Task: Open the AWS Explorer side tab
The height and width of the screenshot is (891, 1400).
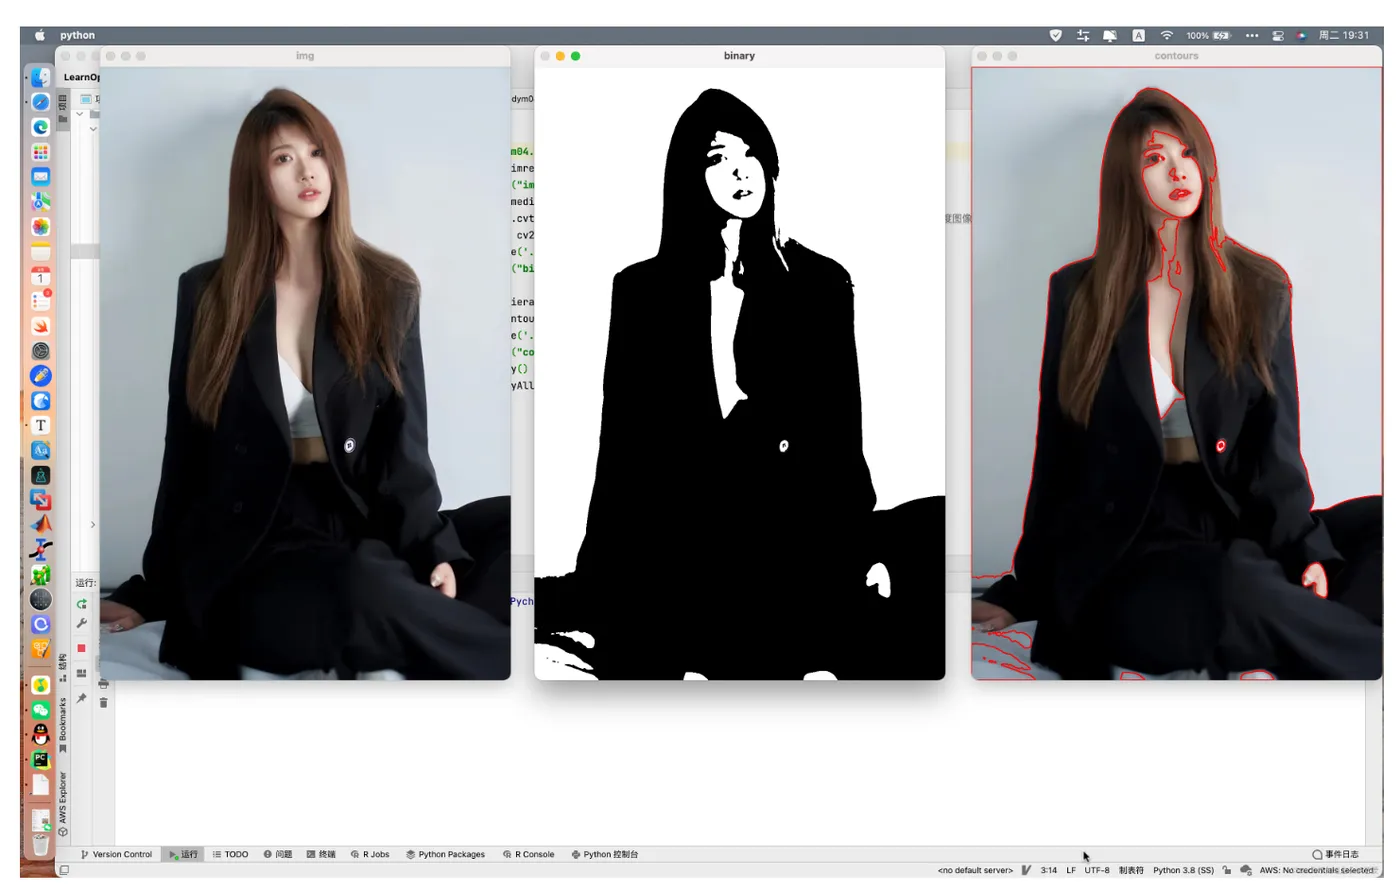Action: 63,803
